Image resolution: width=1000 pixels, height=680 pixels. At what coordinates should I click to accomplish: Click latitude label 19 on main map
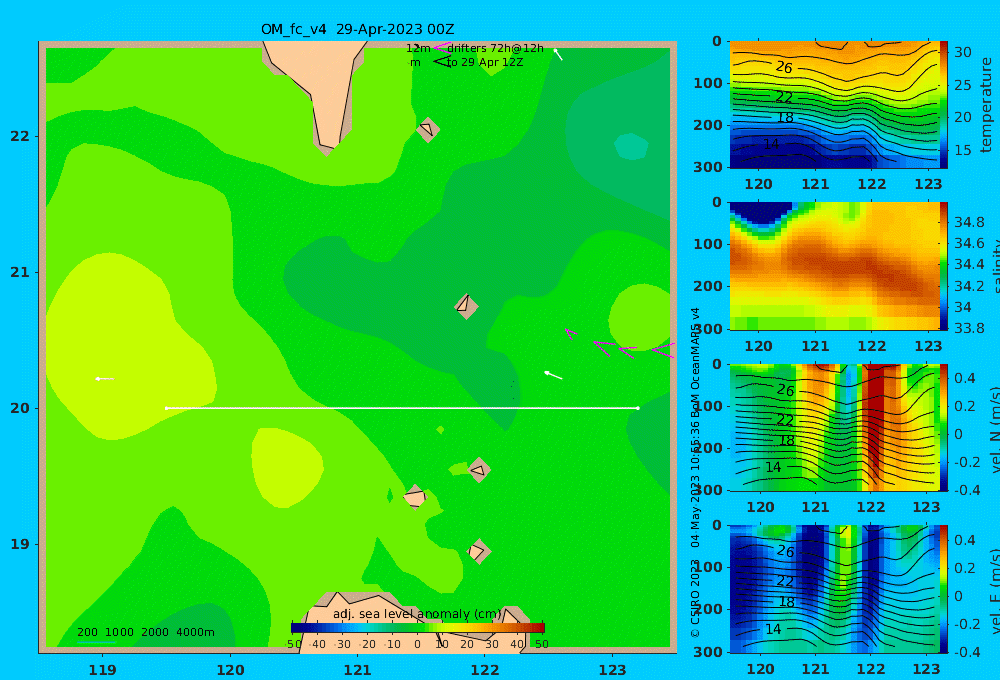(x=20, y=544)
